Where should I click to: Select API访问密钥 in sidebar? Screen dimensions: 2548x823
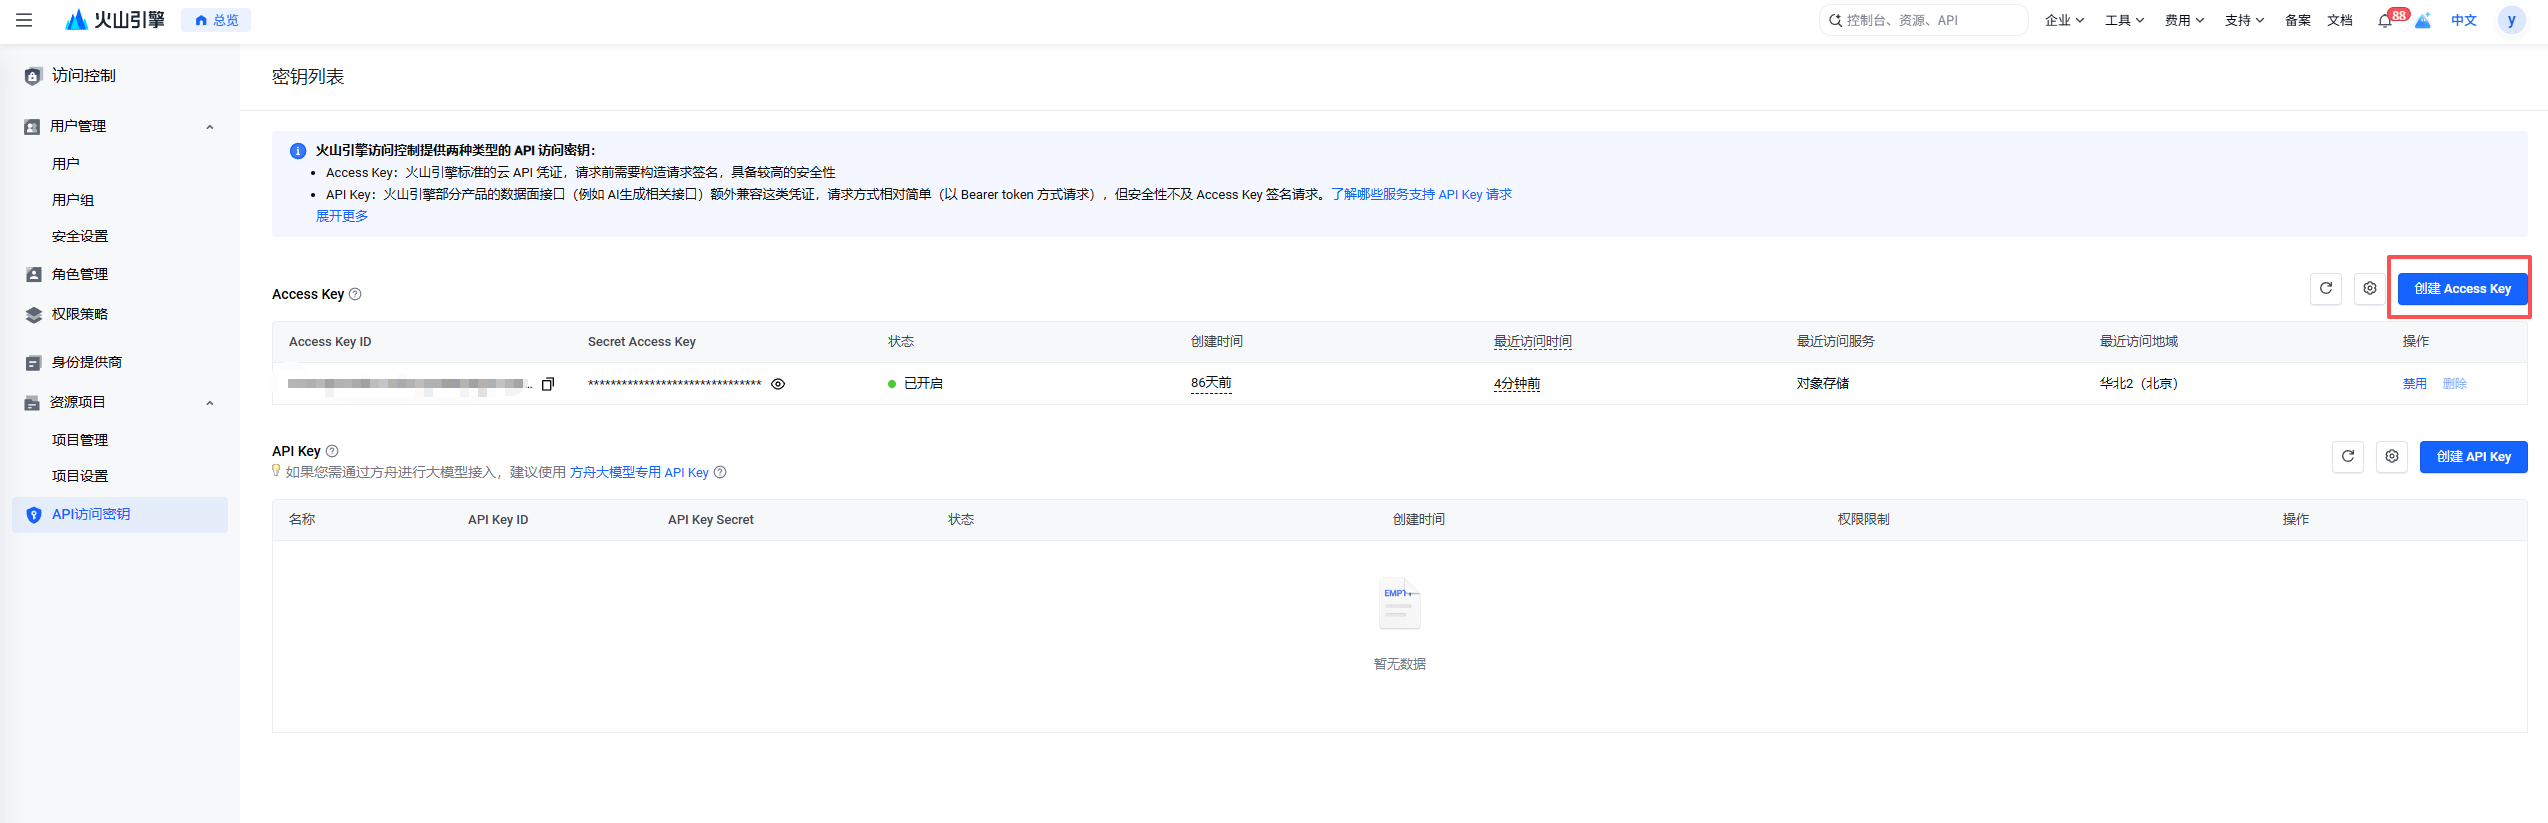pyautogui.click(x=120, y=514)
